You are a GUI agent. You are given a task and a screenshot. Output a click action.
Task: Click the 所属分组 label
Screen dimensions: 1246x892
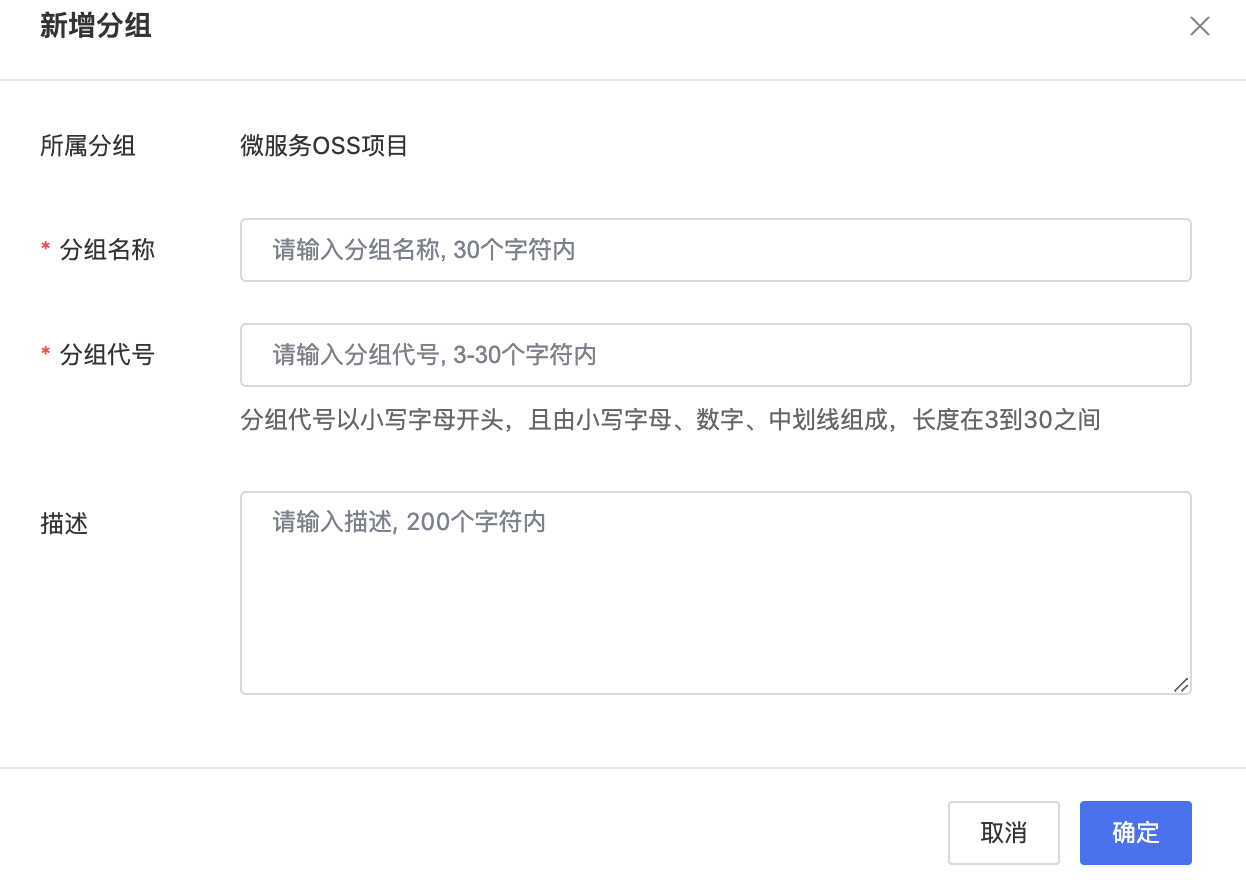tap(88, 147)
